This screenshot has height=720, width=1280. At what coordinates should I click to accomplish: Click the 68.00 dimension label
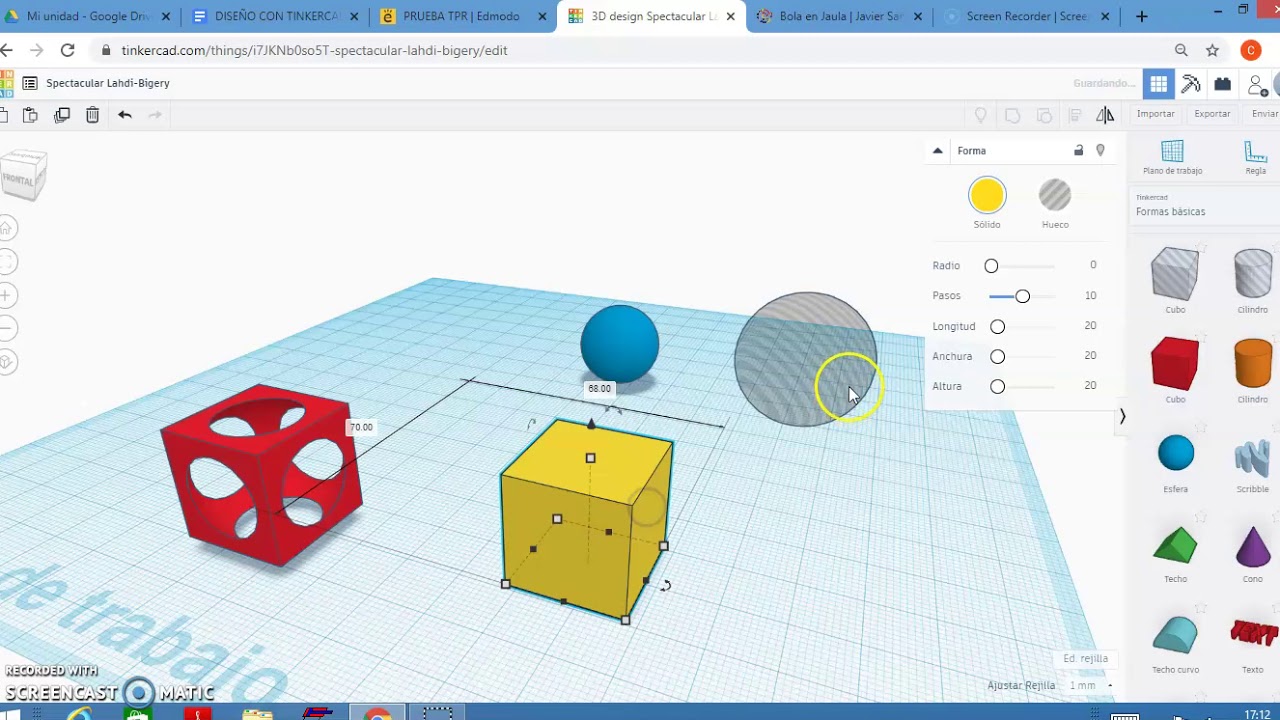coord(599,388)
